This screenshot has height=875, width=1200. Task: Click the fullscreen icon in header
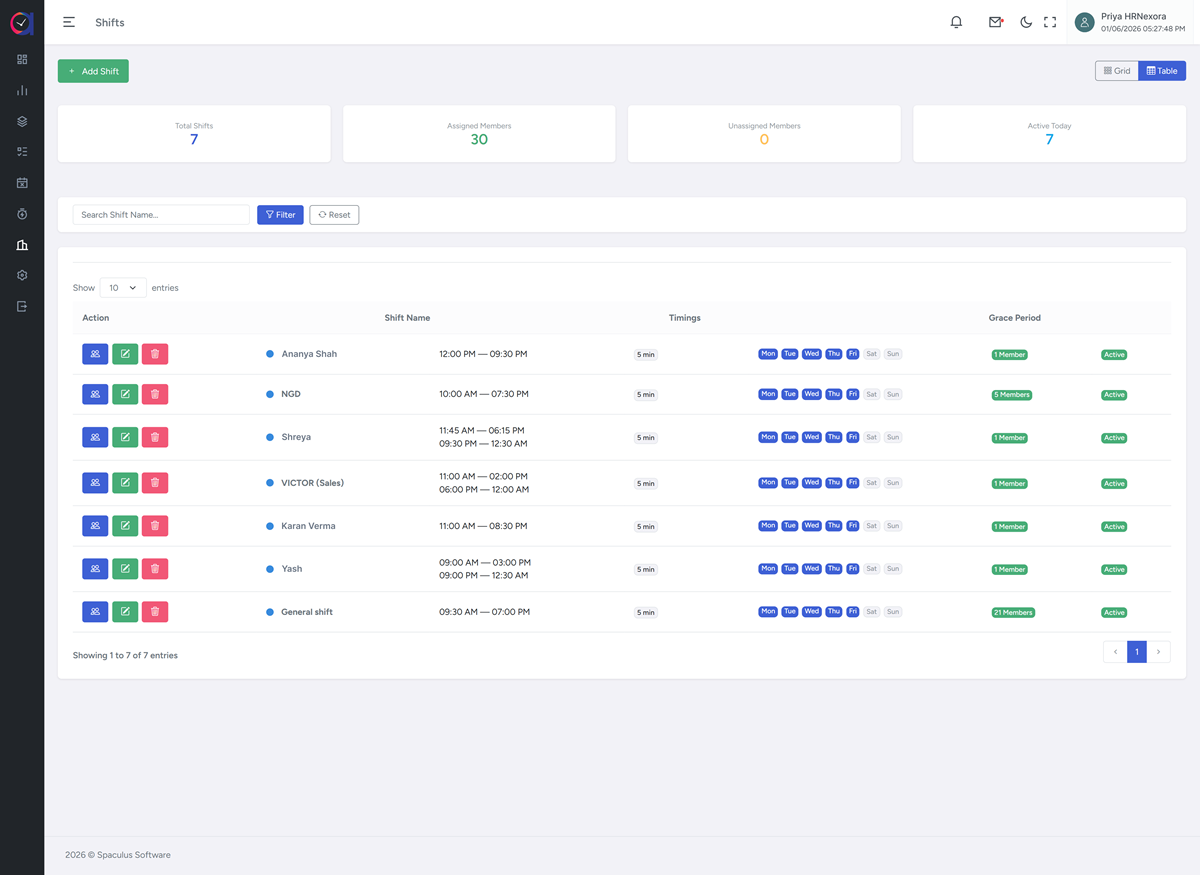tap(1050, 22)
